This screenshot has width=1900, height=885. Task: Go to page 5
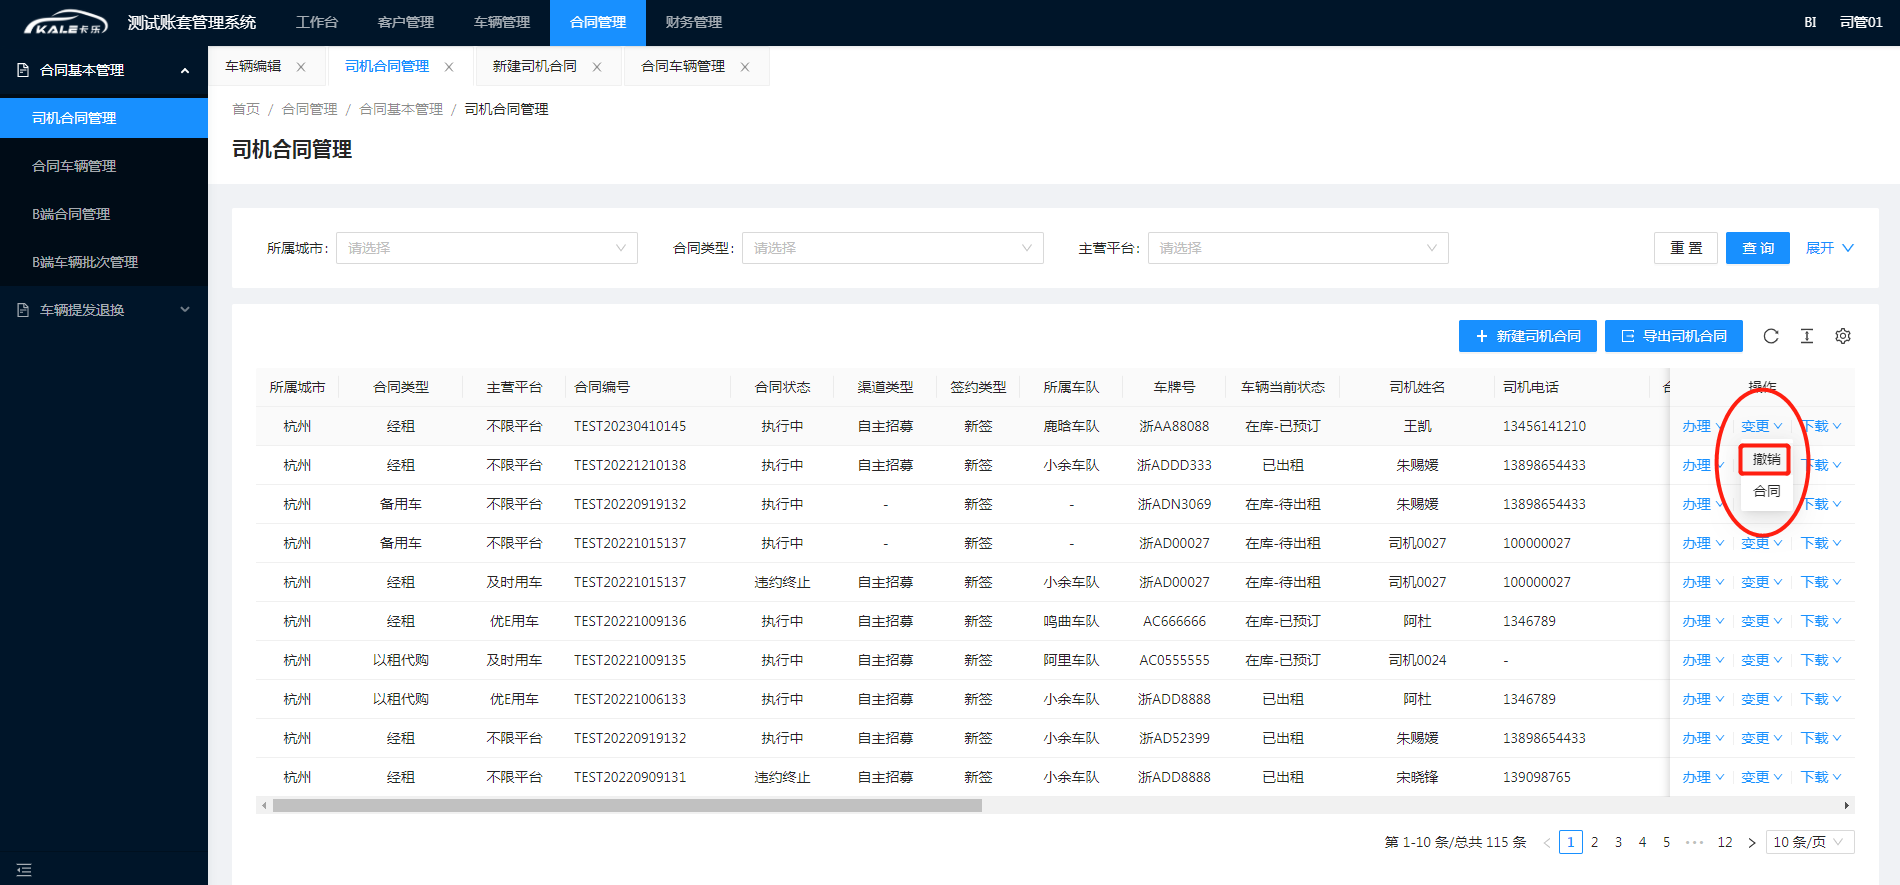[x=1666, y=842]
